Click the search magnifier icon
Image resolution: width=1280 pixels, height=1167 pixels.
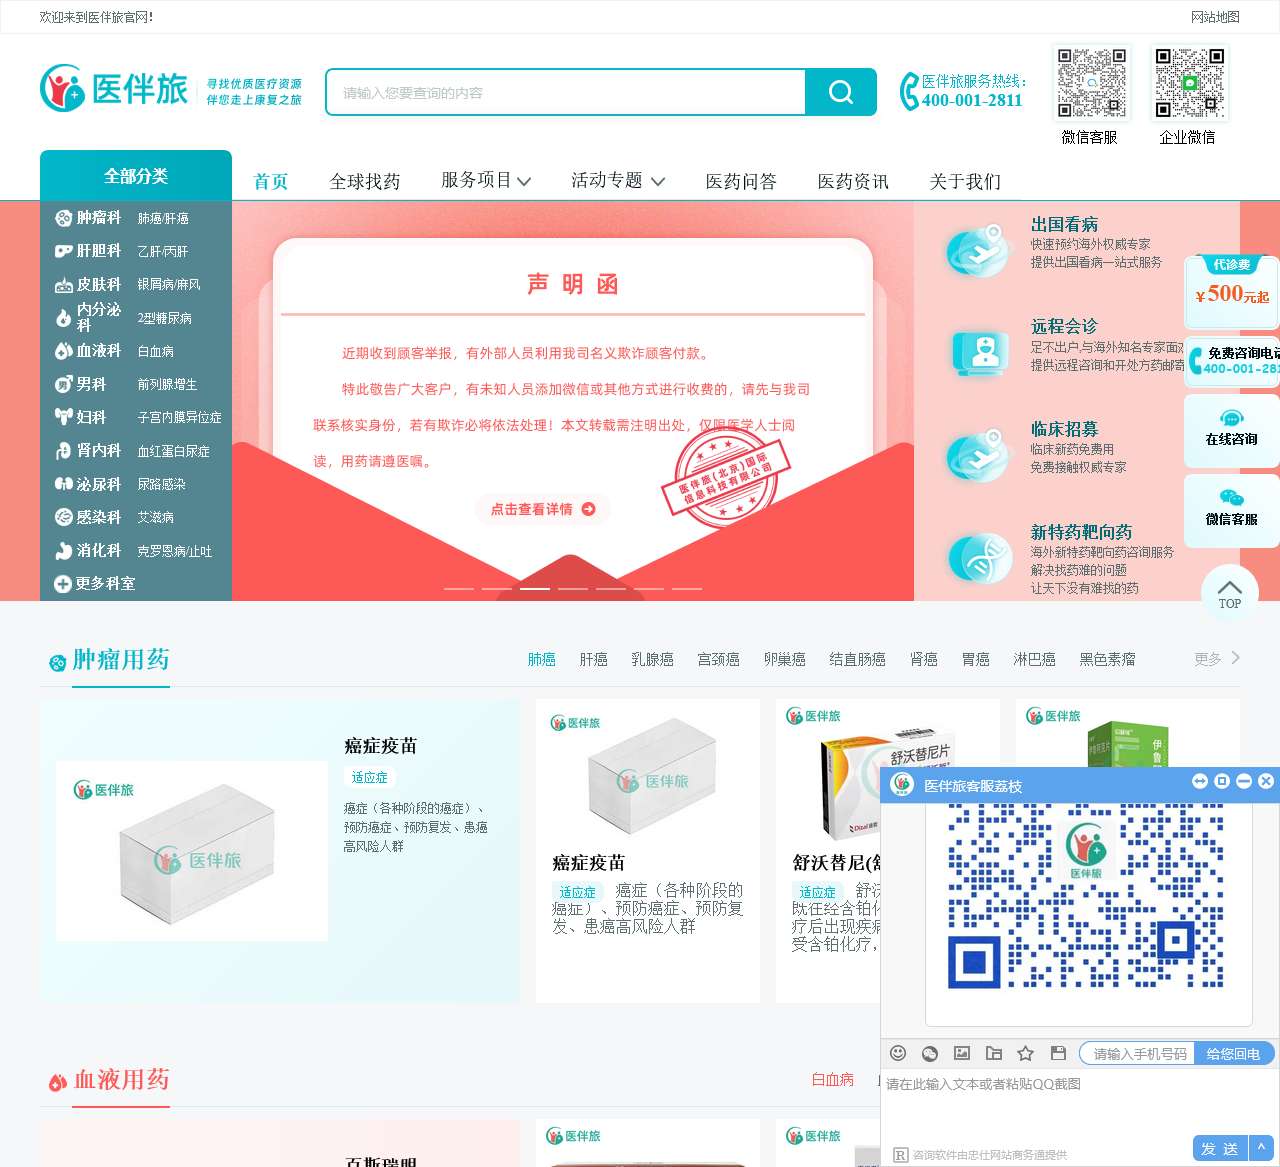click(839, 92)
